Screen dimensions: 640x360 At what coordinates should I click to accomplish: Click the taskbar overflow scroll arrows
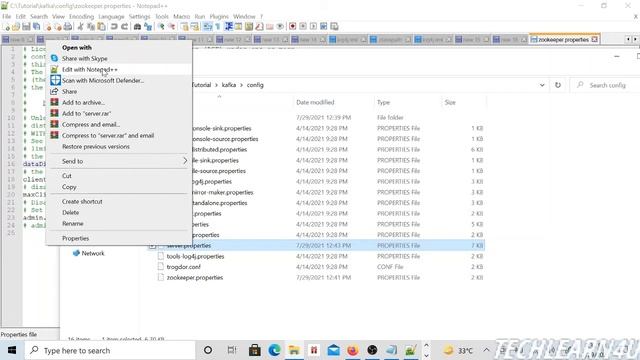(426, 350)
